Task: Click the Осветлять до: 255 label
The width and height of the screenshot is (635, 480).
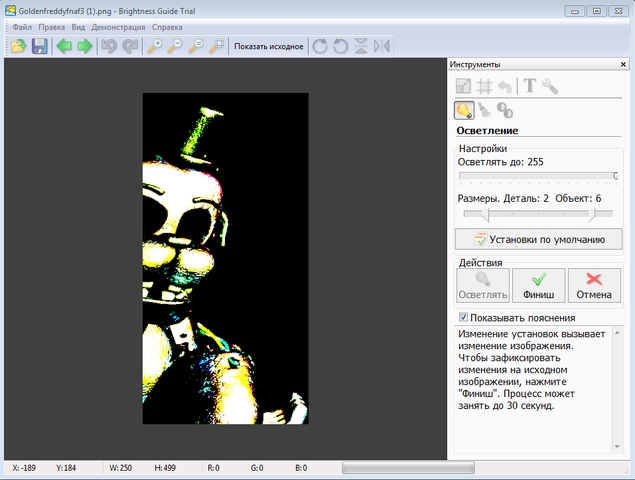Action: pyautogui.click(x=501, y=162)
